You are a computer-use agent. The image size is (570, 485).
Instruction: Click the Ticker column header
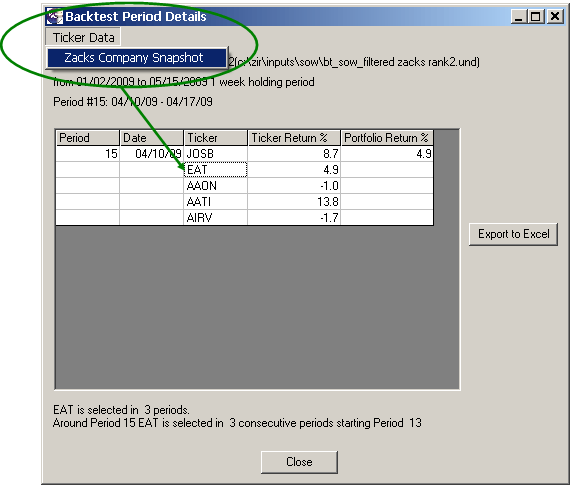point(216,138)
